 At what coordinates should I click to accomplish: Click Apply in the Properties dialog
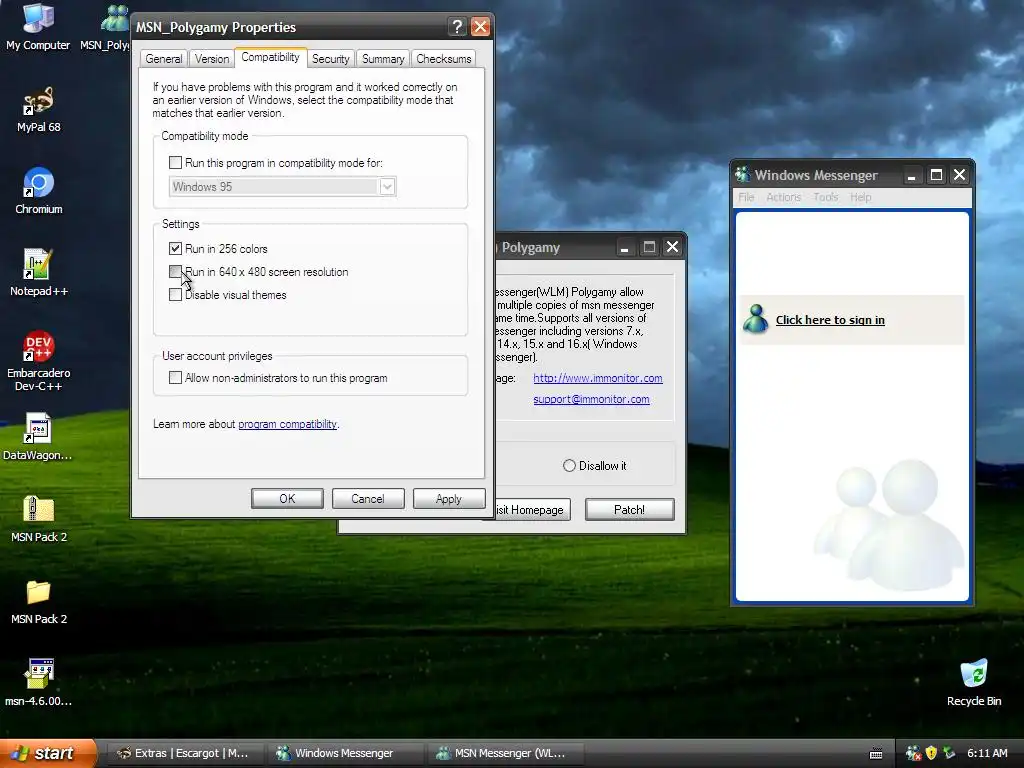point(449,499)
